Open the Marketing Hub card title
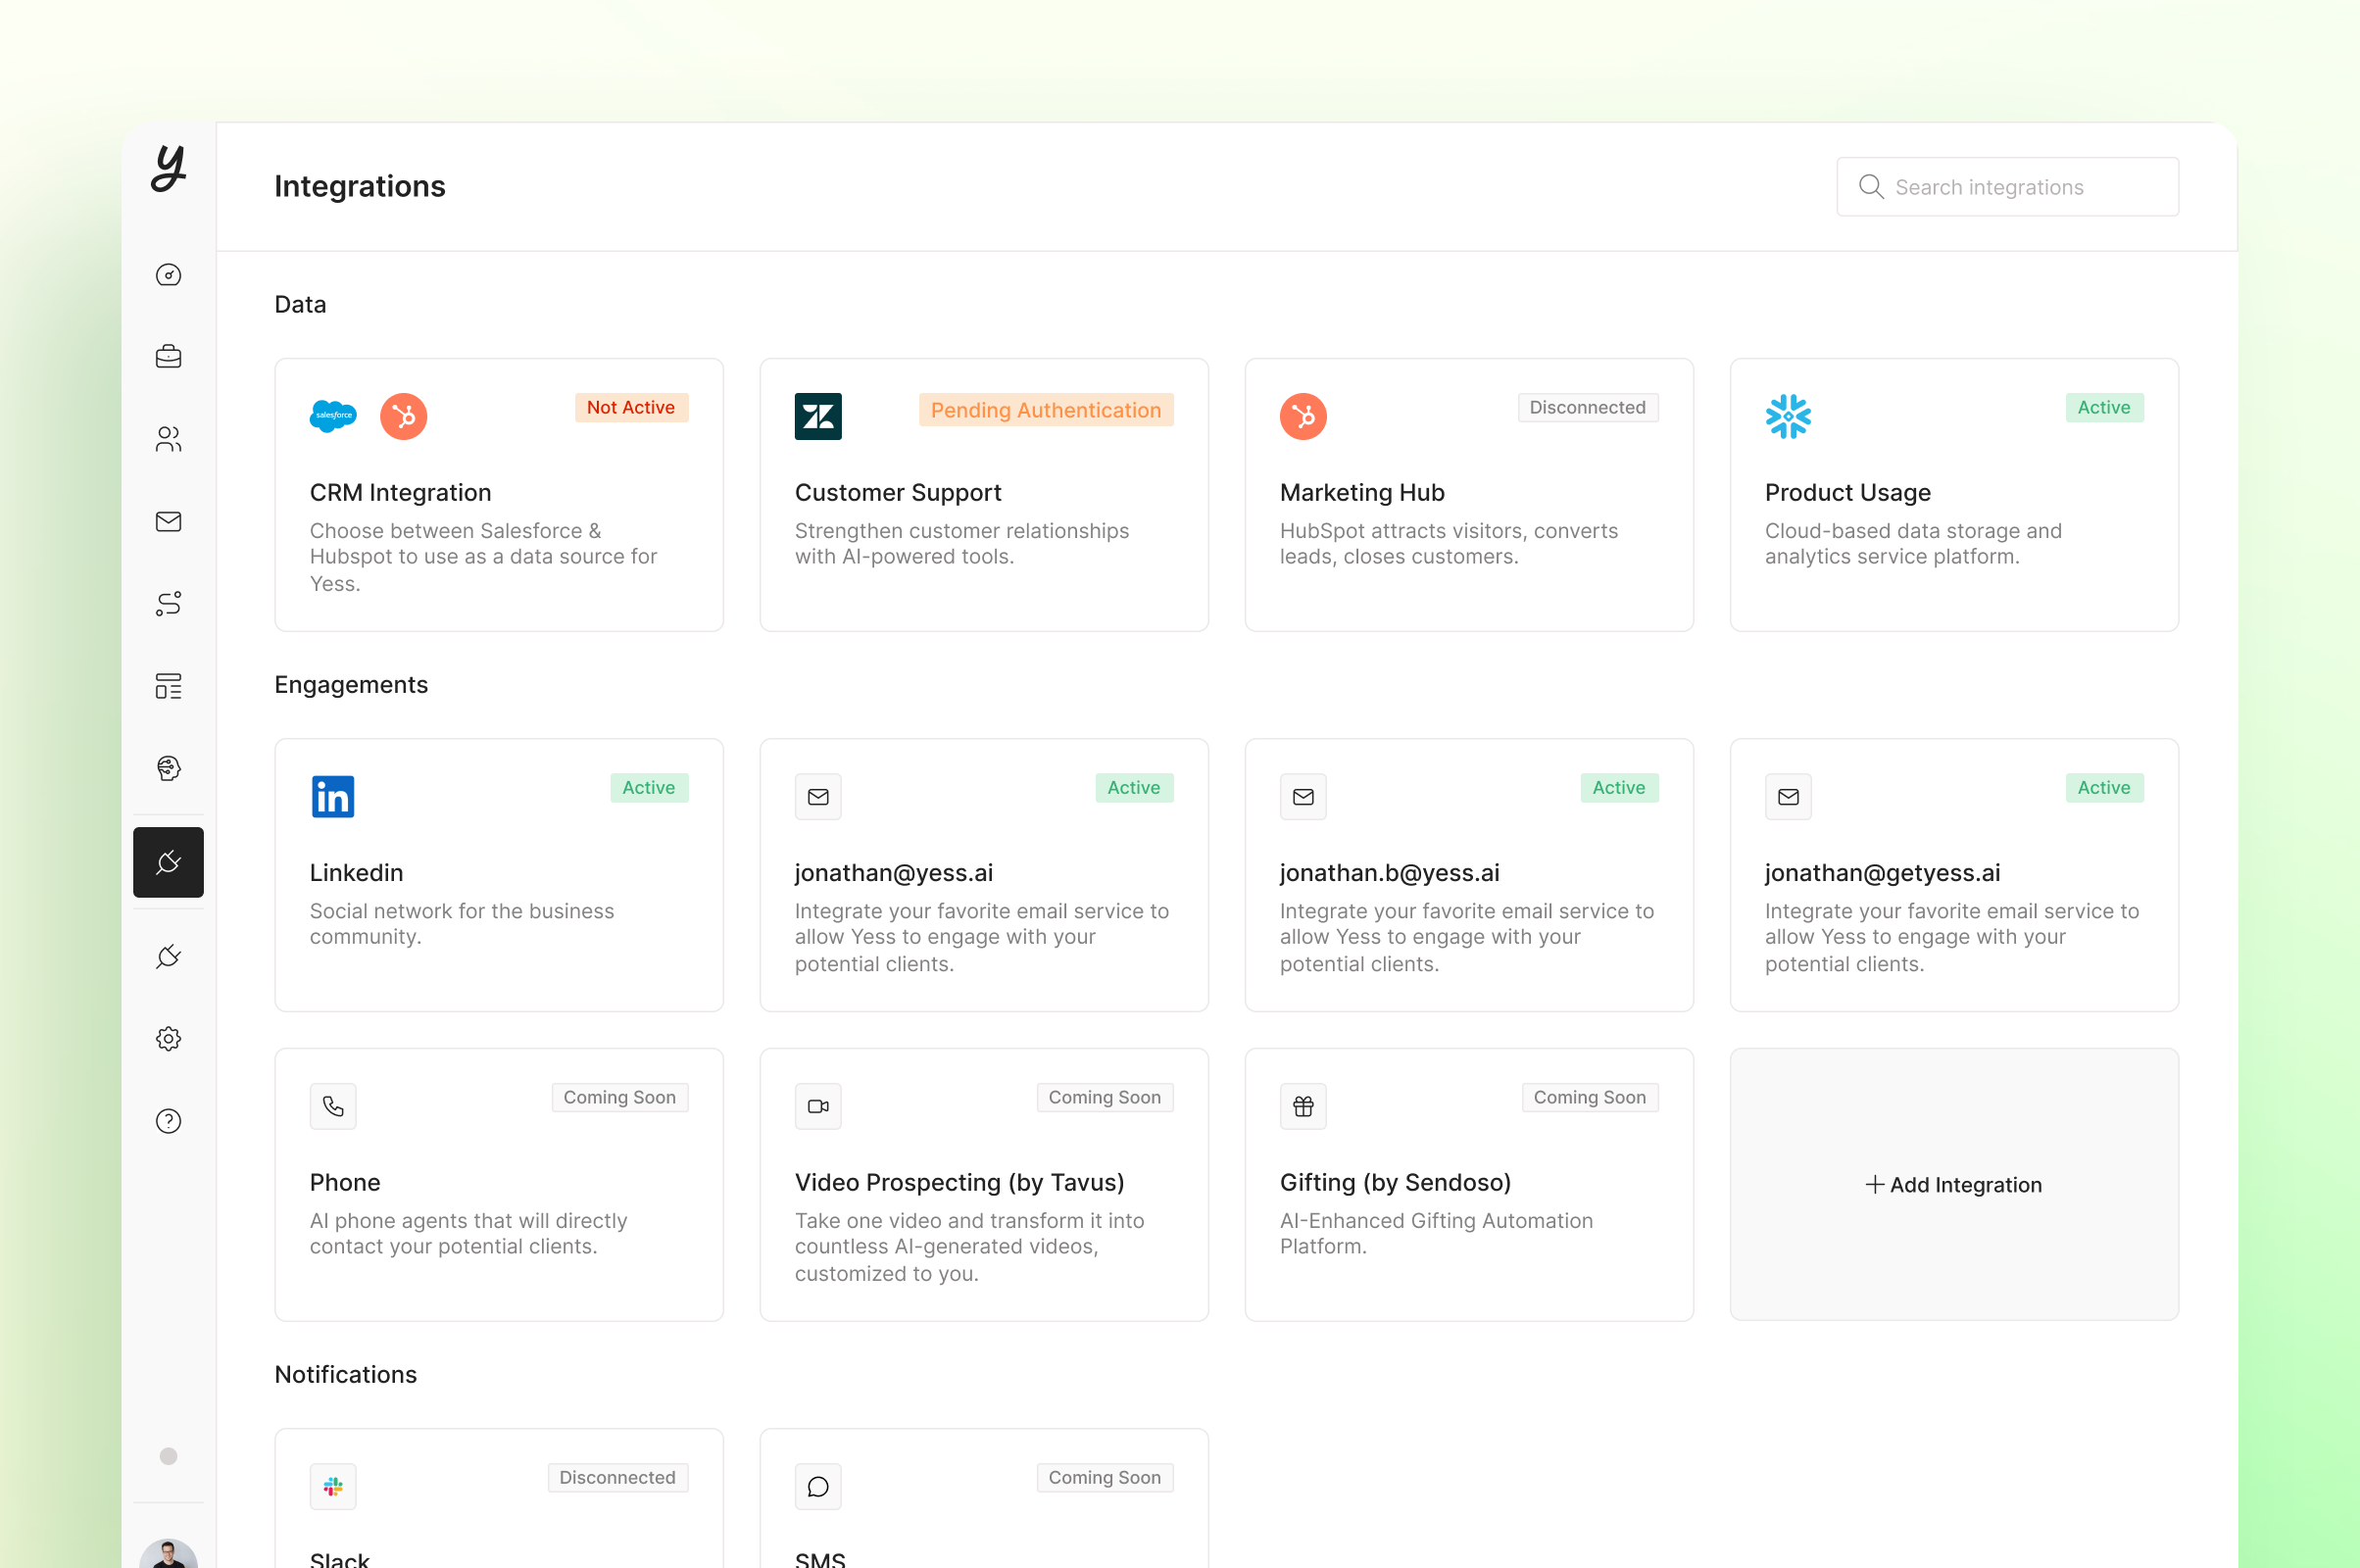The width and height of the screenshot is (2360, 1568). [1362, 492]
